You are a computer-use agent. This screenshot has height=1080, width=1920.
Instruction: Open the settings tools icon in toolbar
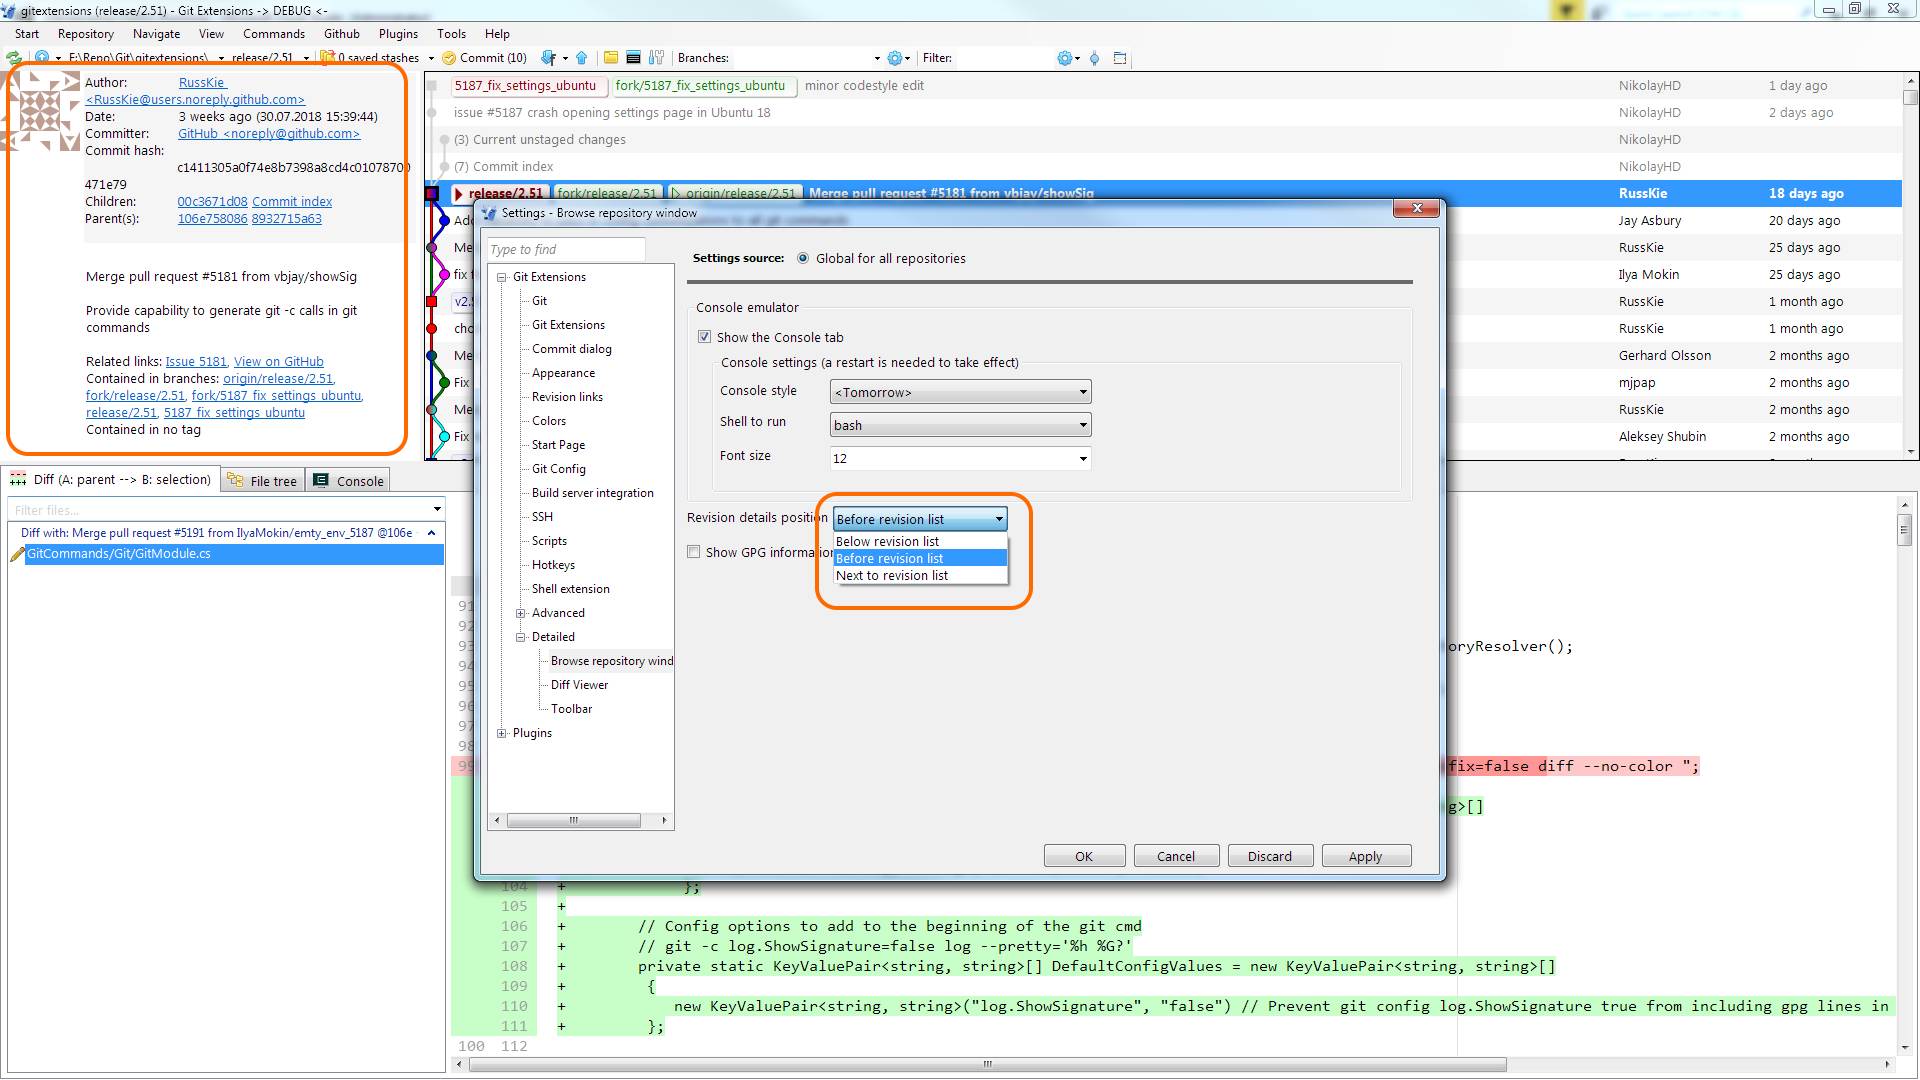(x=656, y=58)
